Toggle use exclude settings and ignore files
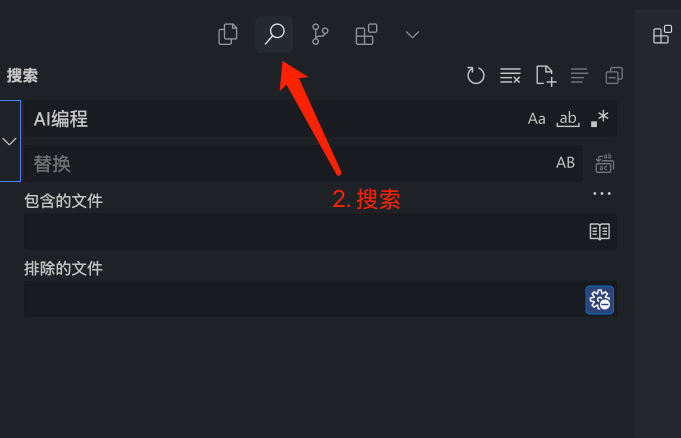This screenshot has height=438, width=681. point(600,300)
